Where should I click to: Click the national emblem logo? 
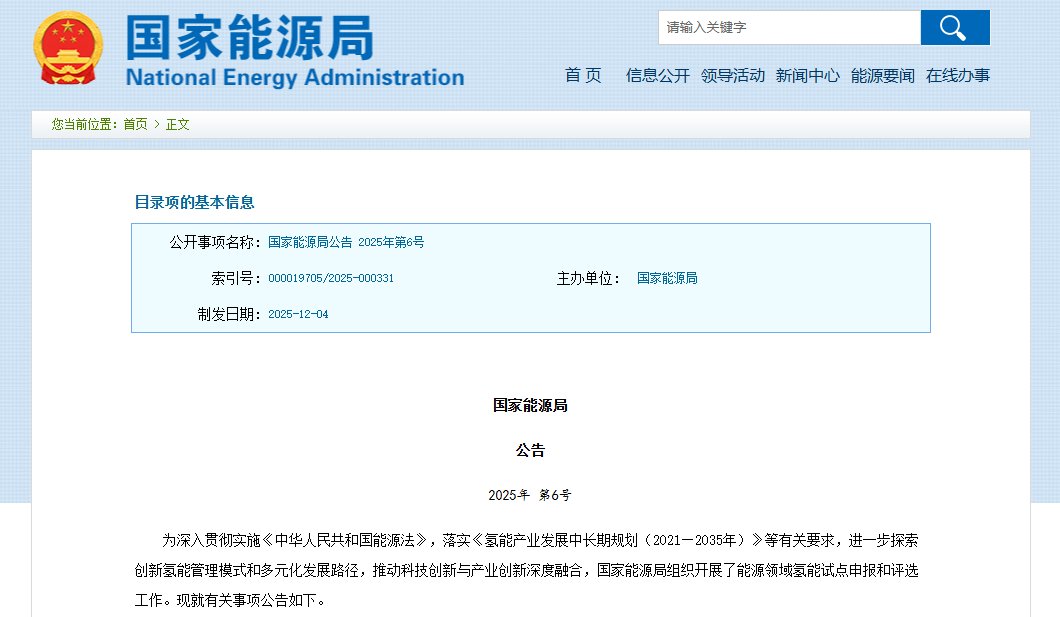[x=66, y=45]
